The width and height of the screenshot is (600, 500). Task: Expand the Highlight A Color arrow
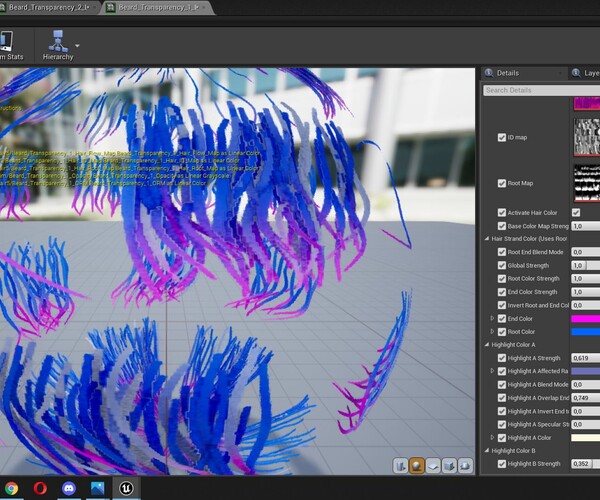(492, 437)
